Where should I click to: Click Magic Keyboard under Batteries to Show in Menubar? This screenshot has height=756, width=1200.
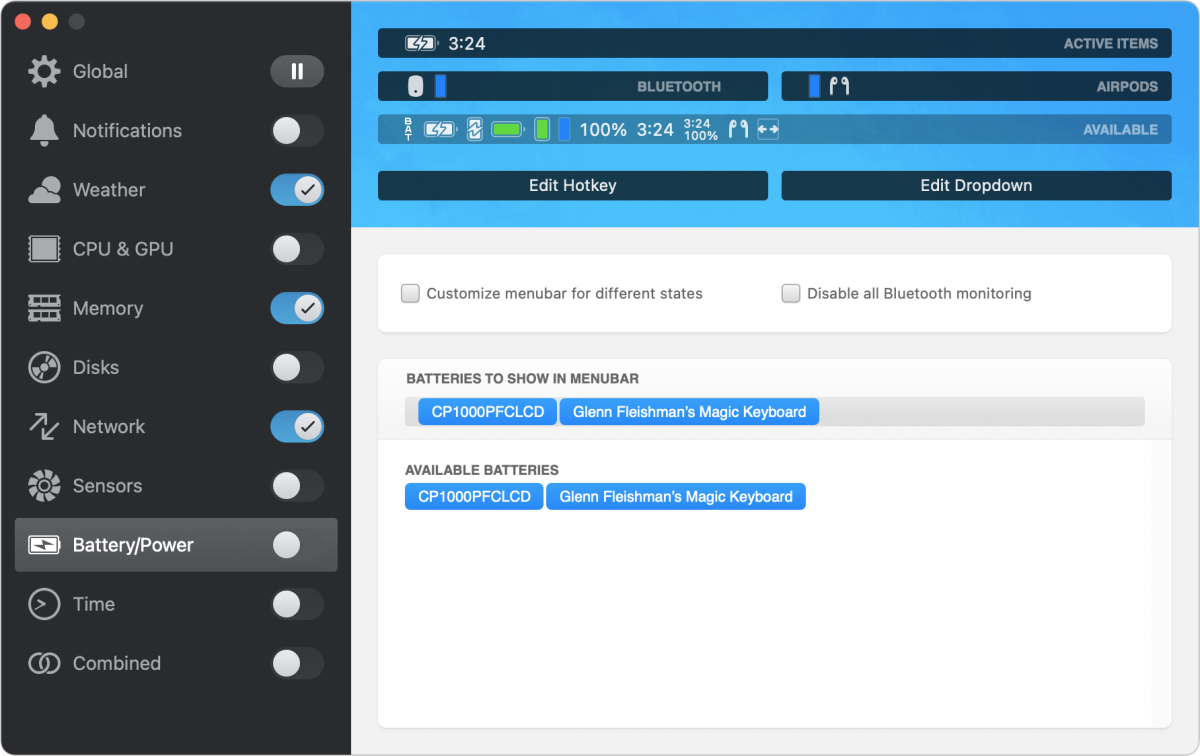[689, 411]
